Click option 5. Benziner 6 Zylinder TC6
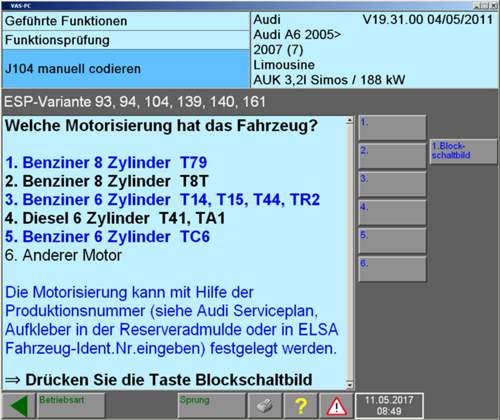 tap(107, 237)
